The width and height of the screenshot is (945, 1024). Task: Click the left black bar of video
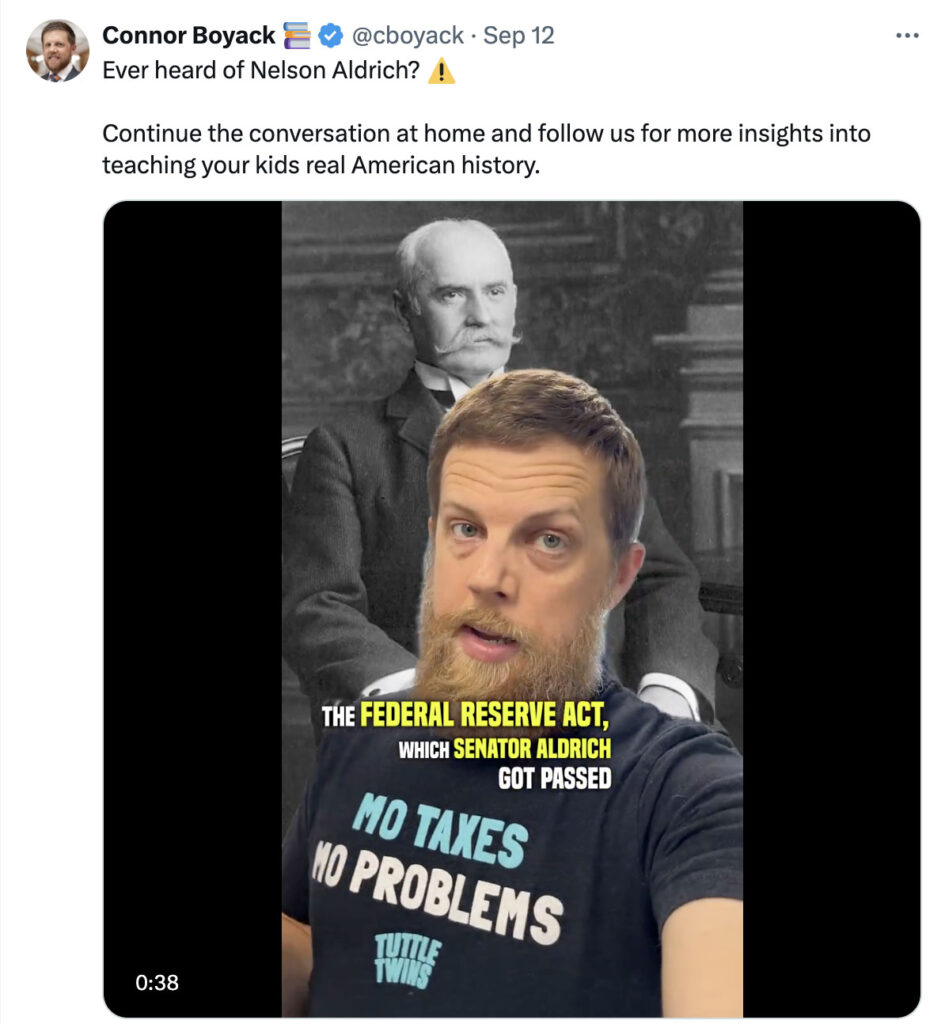point(192,600)
